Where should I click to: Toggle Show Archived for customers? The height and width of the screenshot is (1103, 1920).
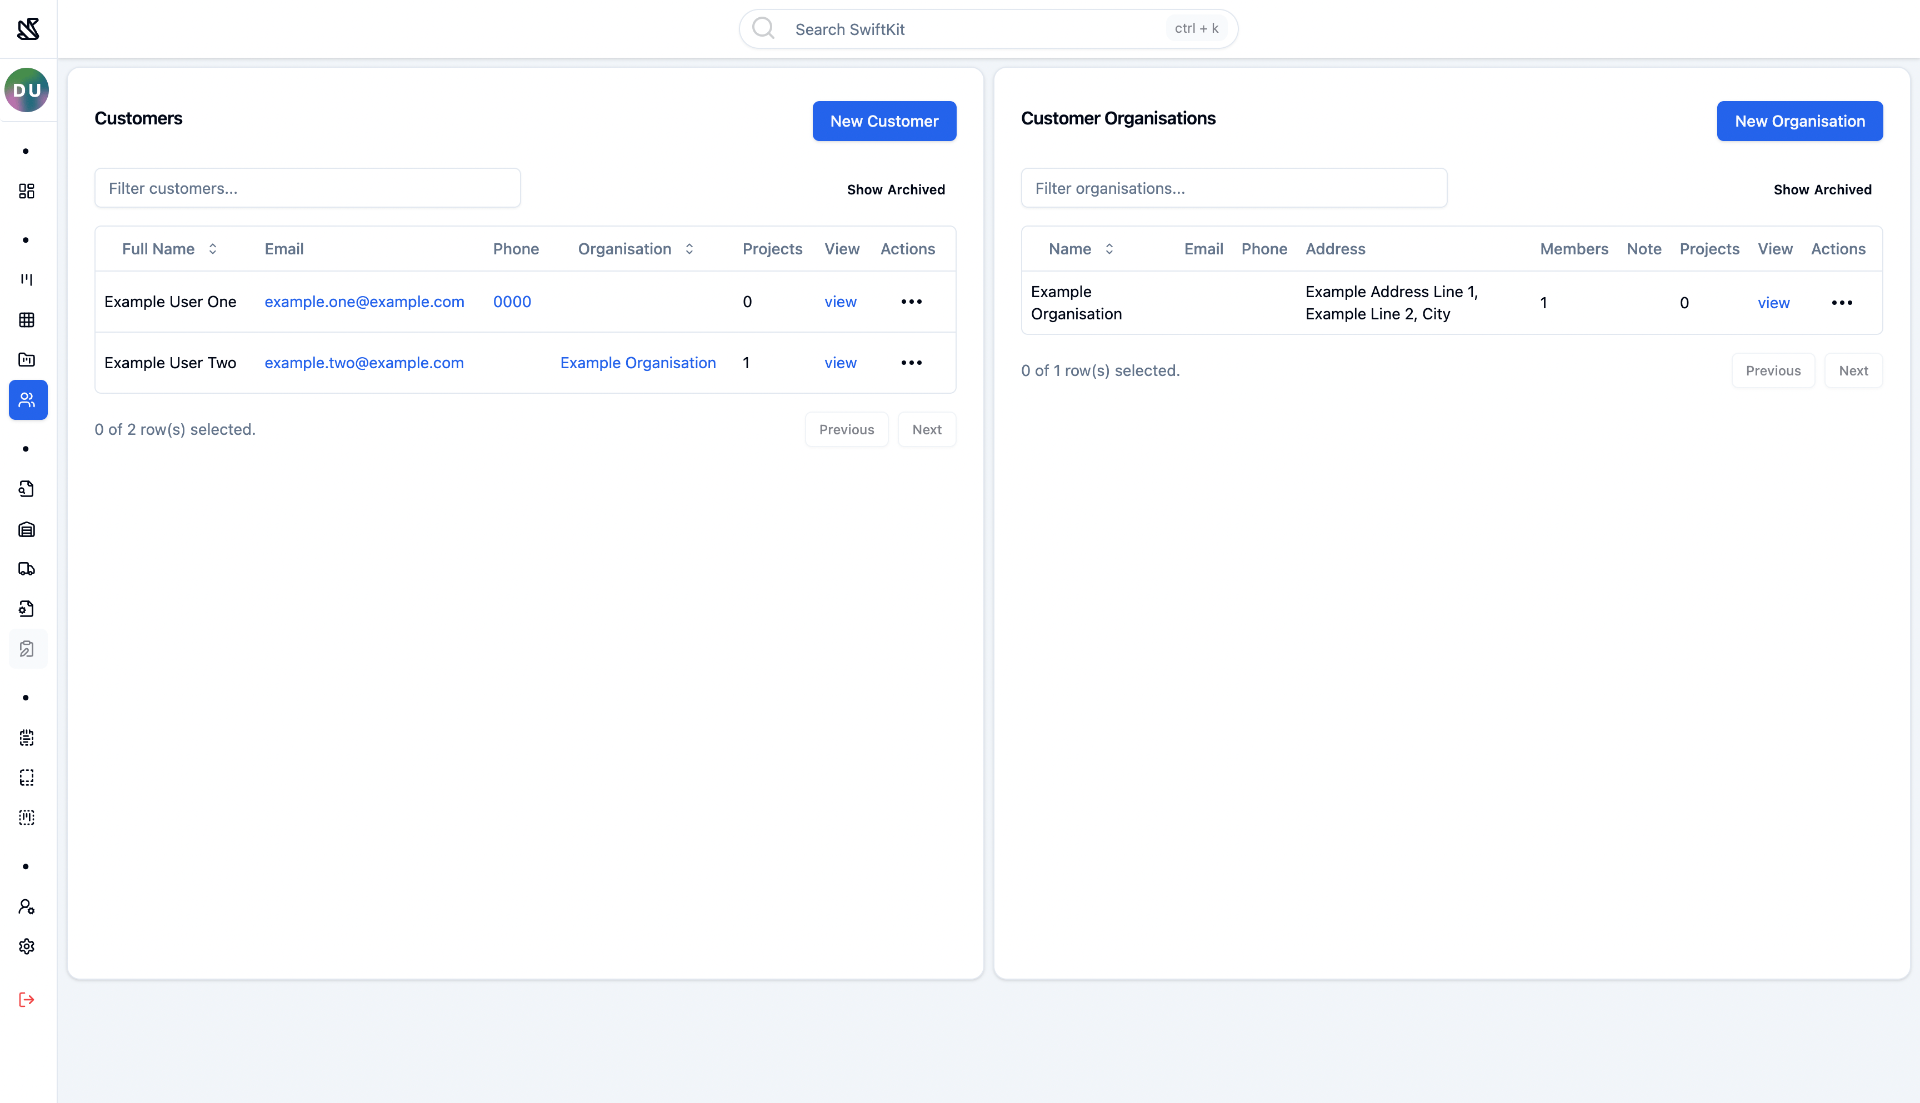pos(895,190)
